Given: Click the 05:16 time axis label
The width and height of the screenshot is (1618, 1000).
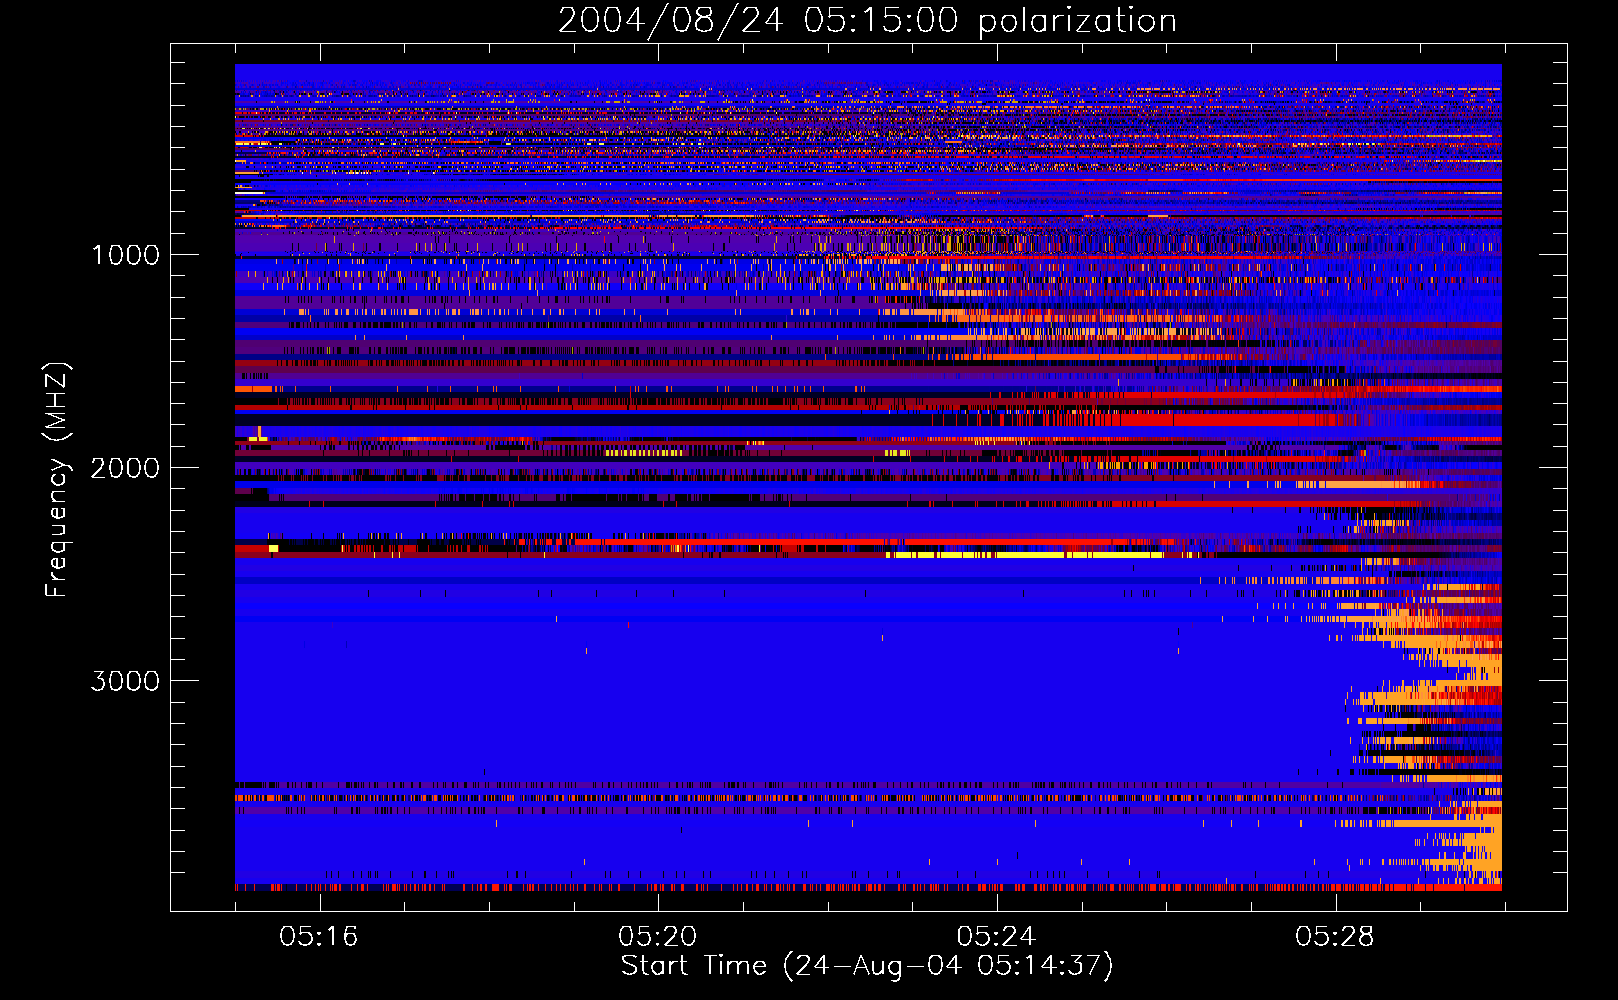Looking at the screenshot, I should click(x=319, y=936).
